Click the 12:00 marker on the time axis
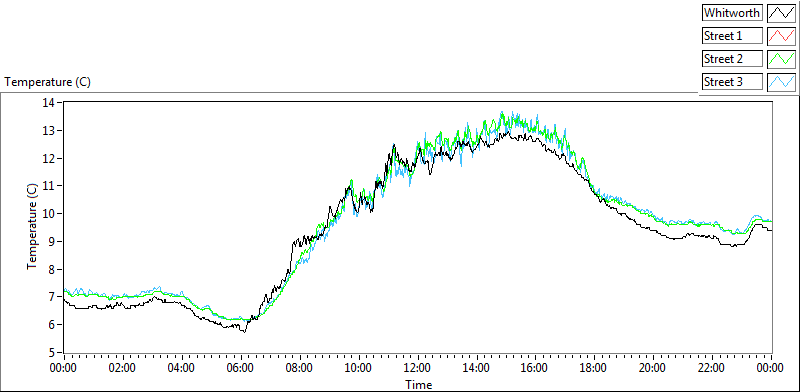The width and height of the screenshot is (800, 392). click(418, 367)
